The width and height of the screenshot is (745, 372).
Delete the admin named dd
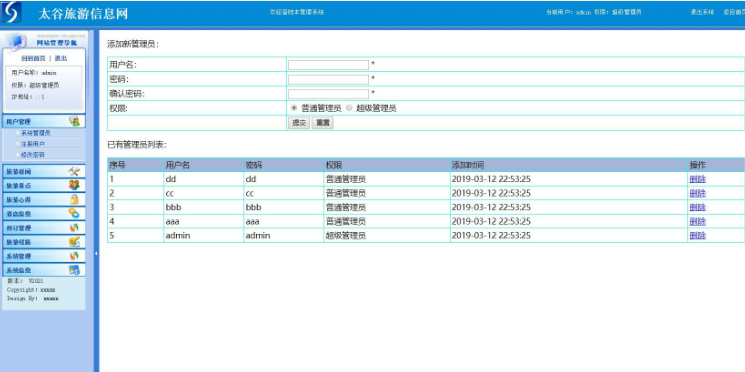pyautogui.click(x=697, y=180)
